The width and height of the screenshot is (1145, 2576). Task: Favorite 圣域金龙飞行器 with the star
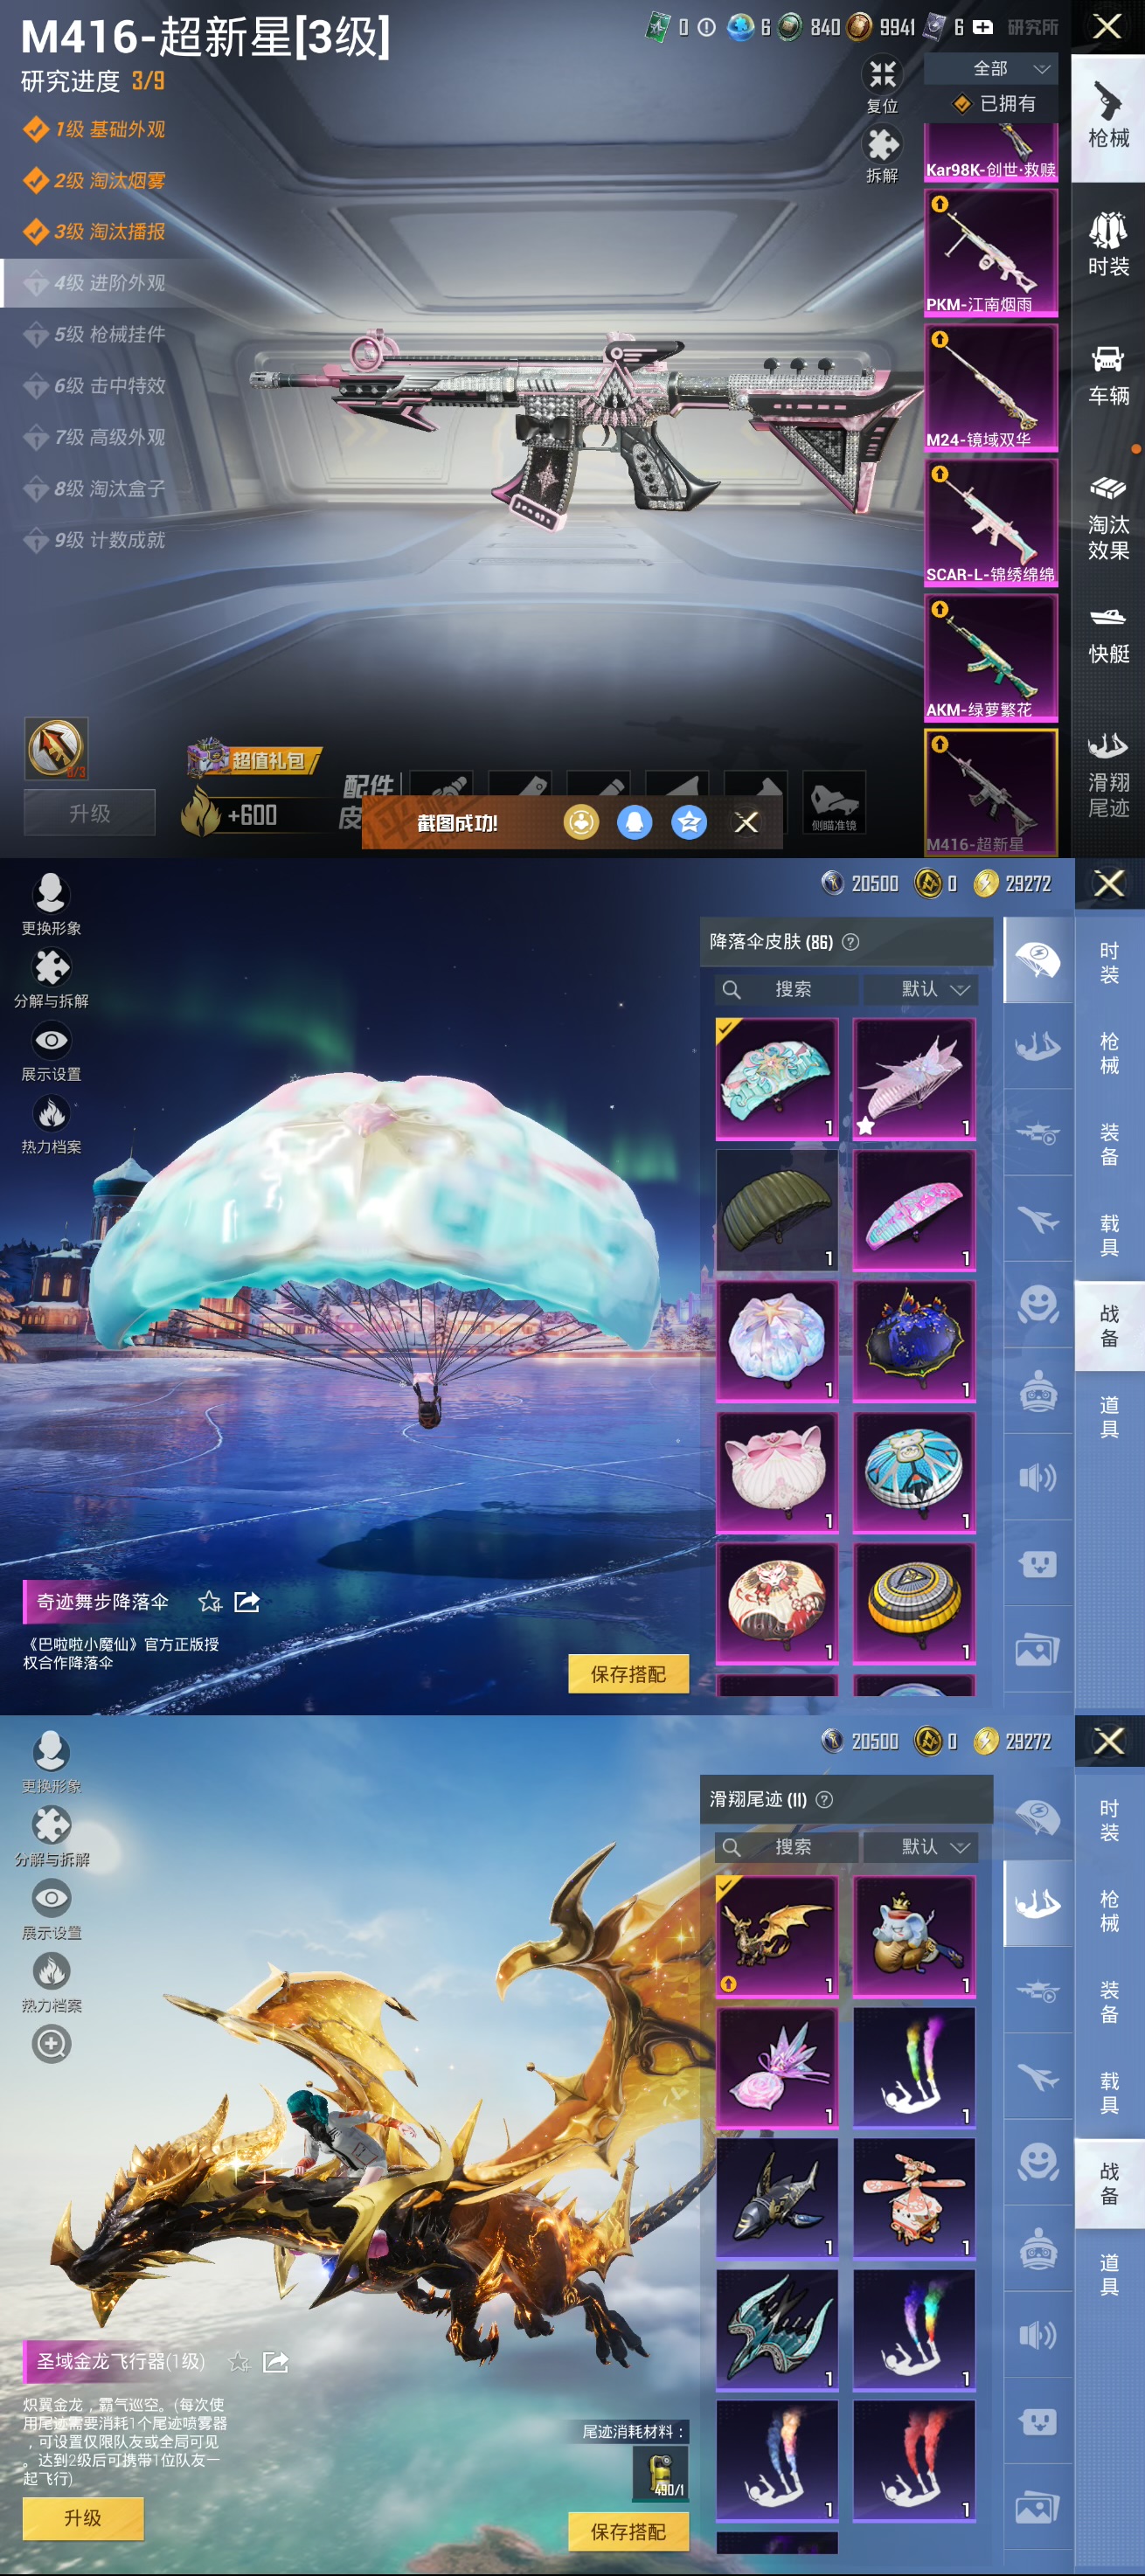click(239, 2362)
